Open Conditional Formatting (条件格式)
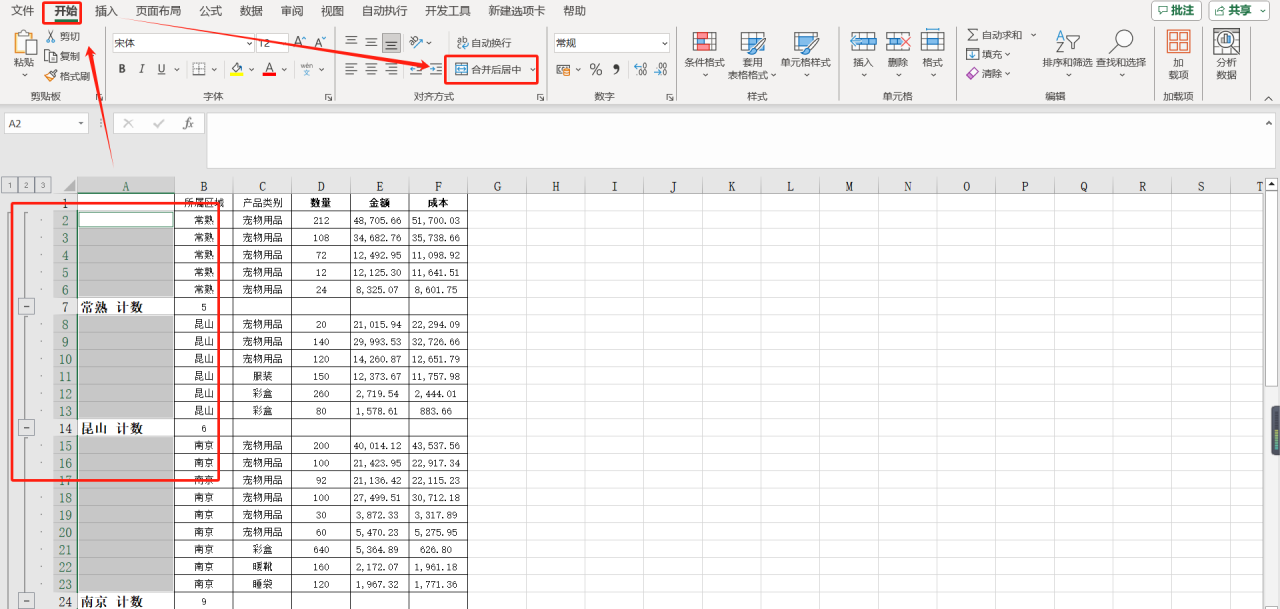Viewport: 1280px width, 609px height. point(704,55)
